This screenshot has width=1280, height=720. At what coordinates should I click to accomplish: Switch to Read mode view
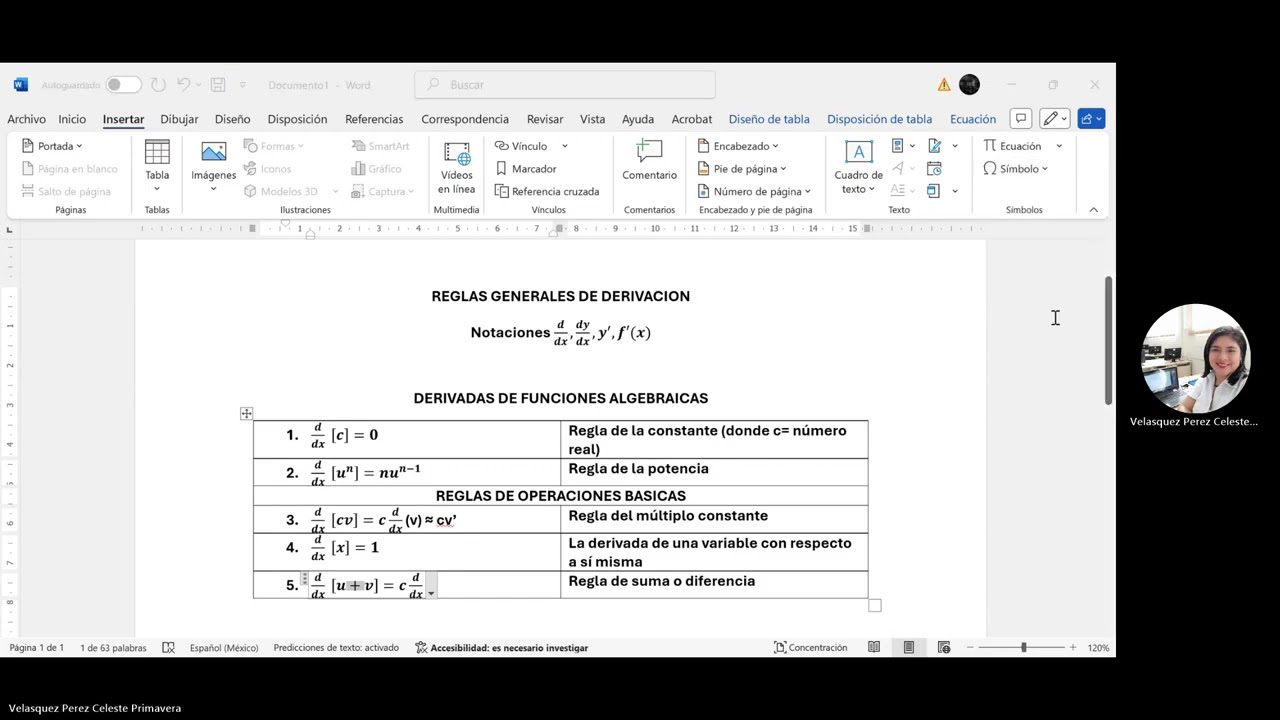874,648
